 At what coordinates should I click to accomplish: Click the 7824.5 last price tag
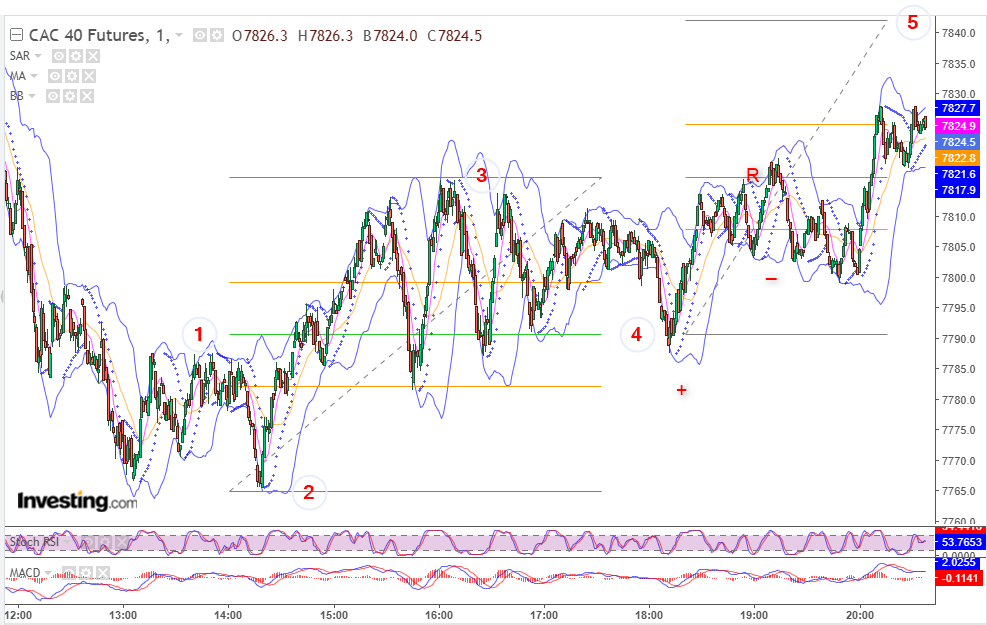[x=958, y=142]
